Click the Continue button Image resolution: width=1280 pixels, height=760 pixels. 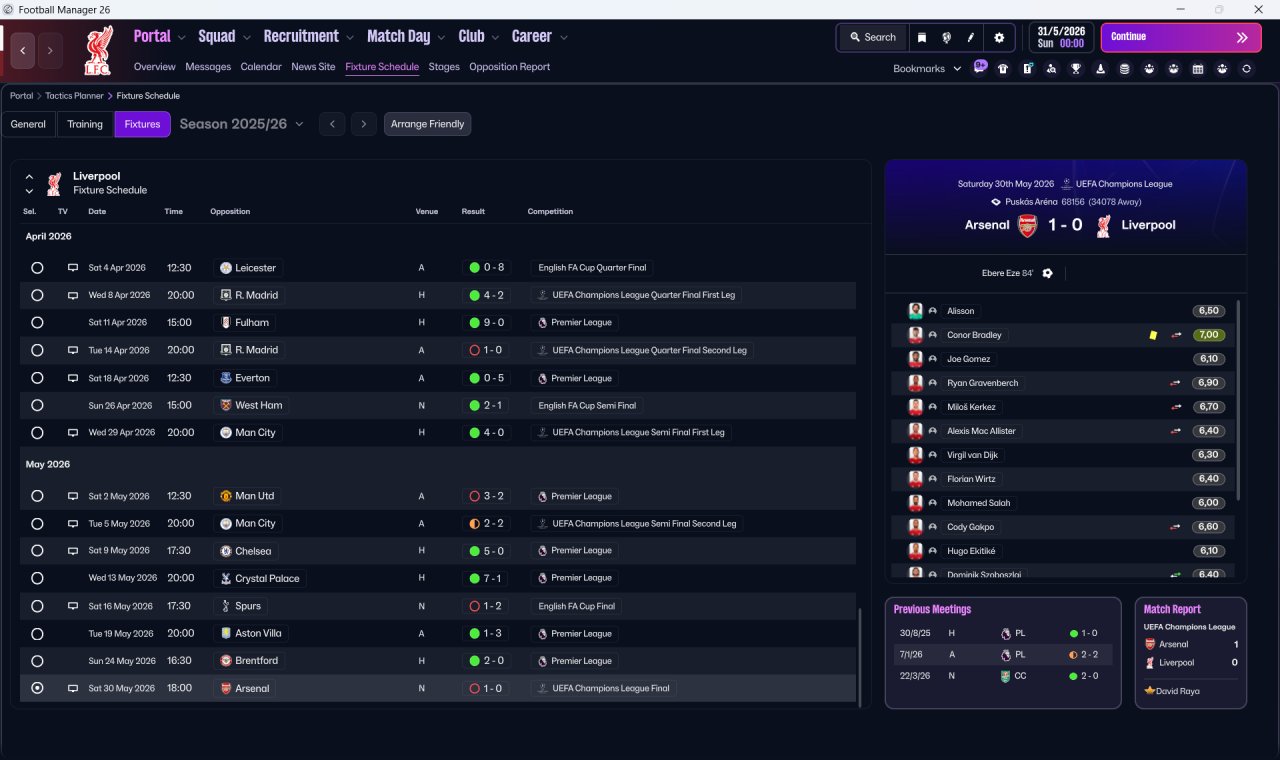coord(1181,37)
